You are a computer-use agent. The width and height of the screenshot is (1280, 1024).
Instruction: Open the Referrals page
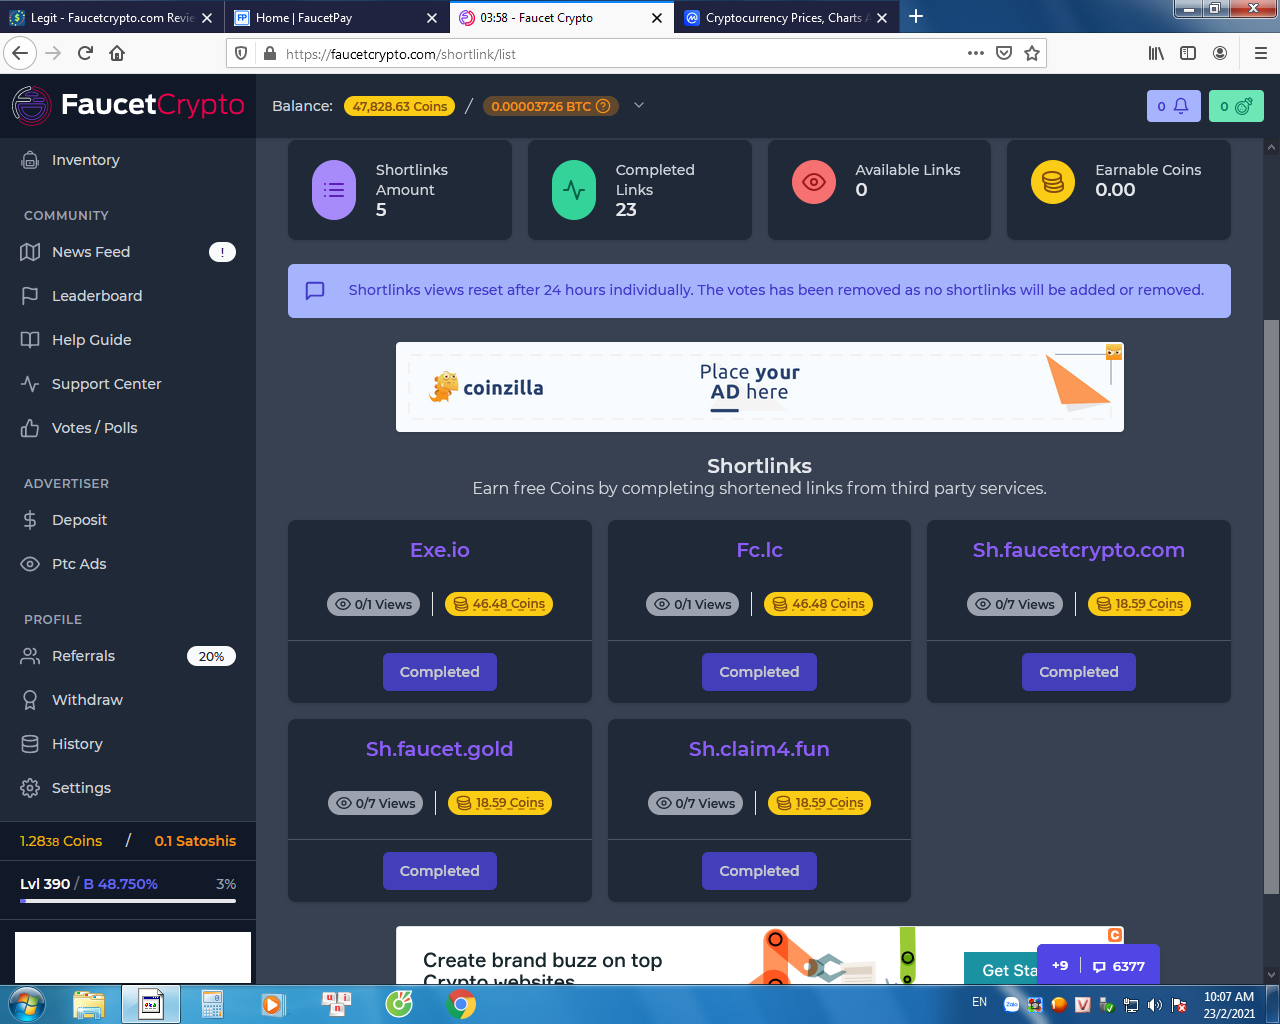[128, 656]
